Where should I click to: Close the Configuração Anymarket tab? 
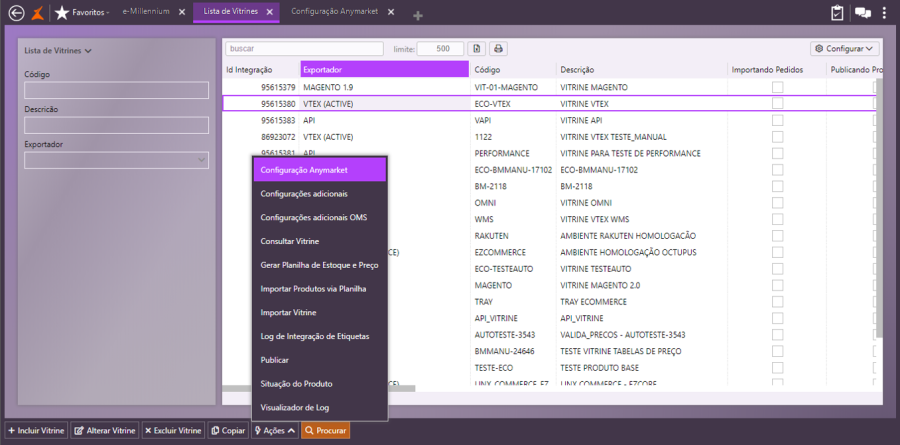391,12
